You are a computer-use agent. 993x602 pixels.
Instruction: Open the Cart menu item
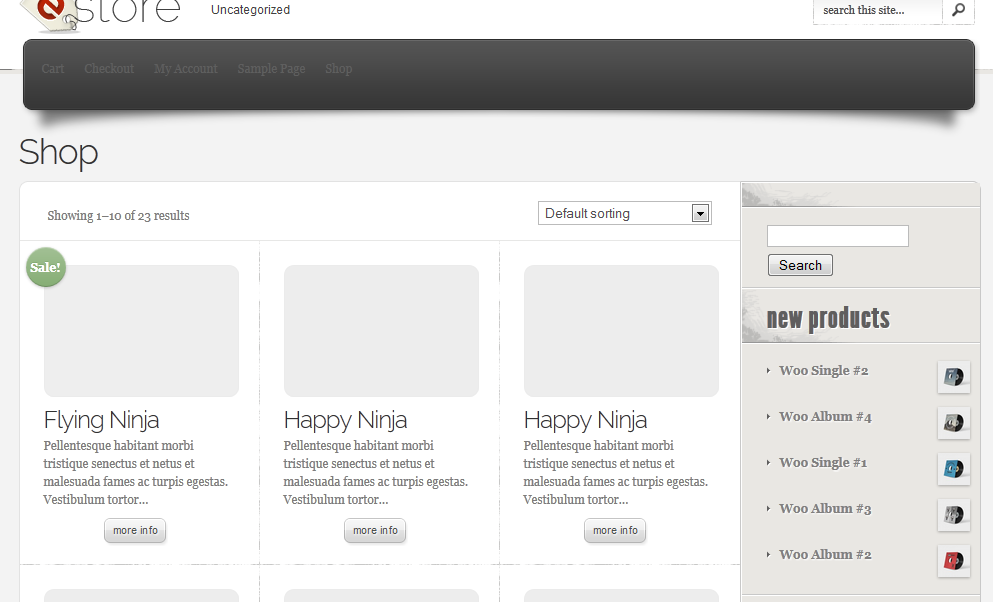52,68
